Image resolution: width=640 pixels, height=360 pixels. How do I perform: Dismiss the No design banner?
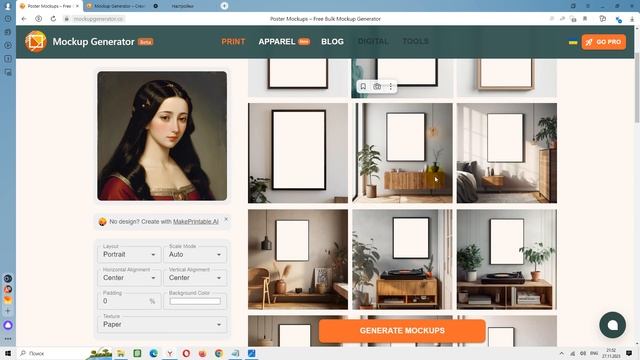[x=226, y=219]
